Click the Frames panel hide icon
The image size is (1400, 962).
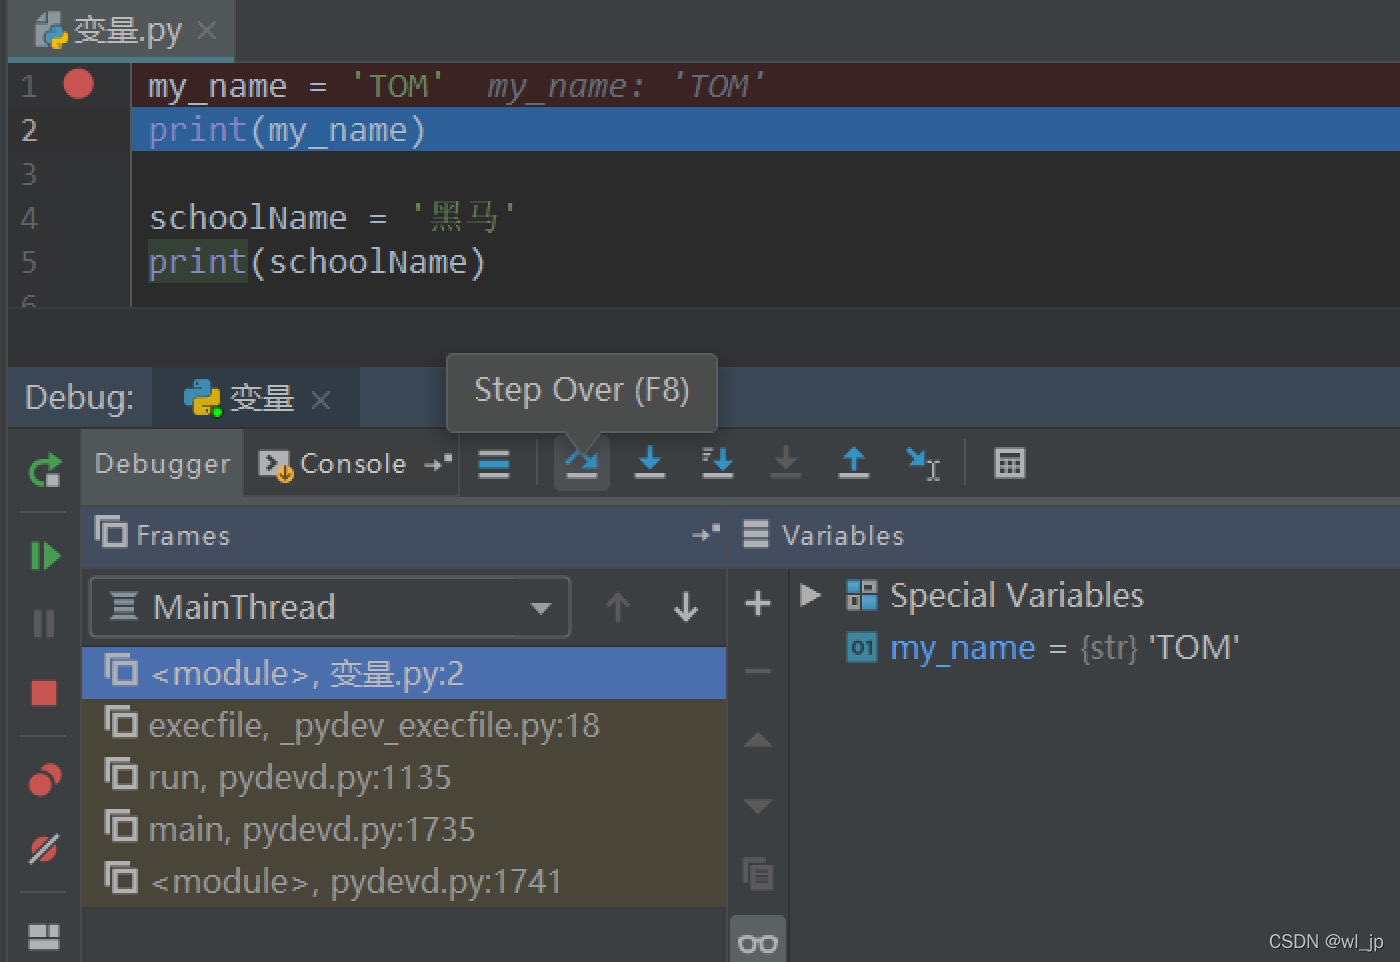coord(706,534)
